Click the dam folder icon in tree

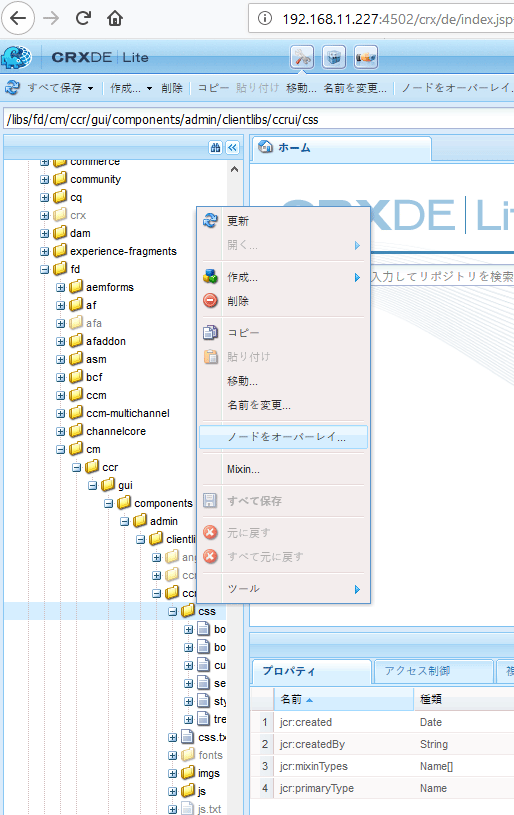60,232
